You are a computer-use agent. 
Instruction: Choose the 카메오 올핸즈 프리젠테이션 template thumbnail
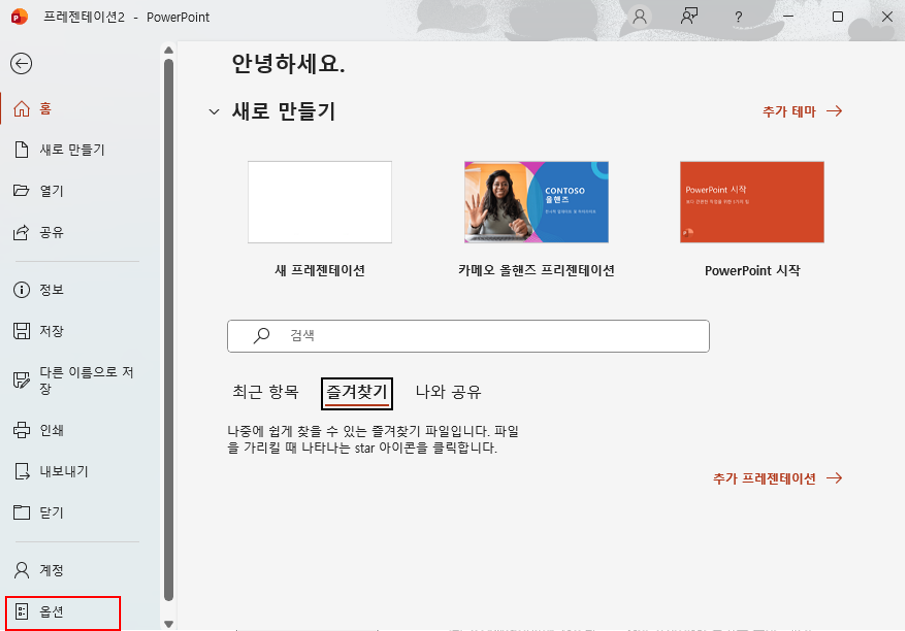[x=536, y=202]
